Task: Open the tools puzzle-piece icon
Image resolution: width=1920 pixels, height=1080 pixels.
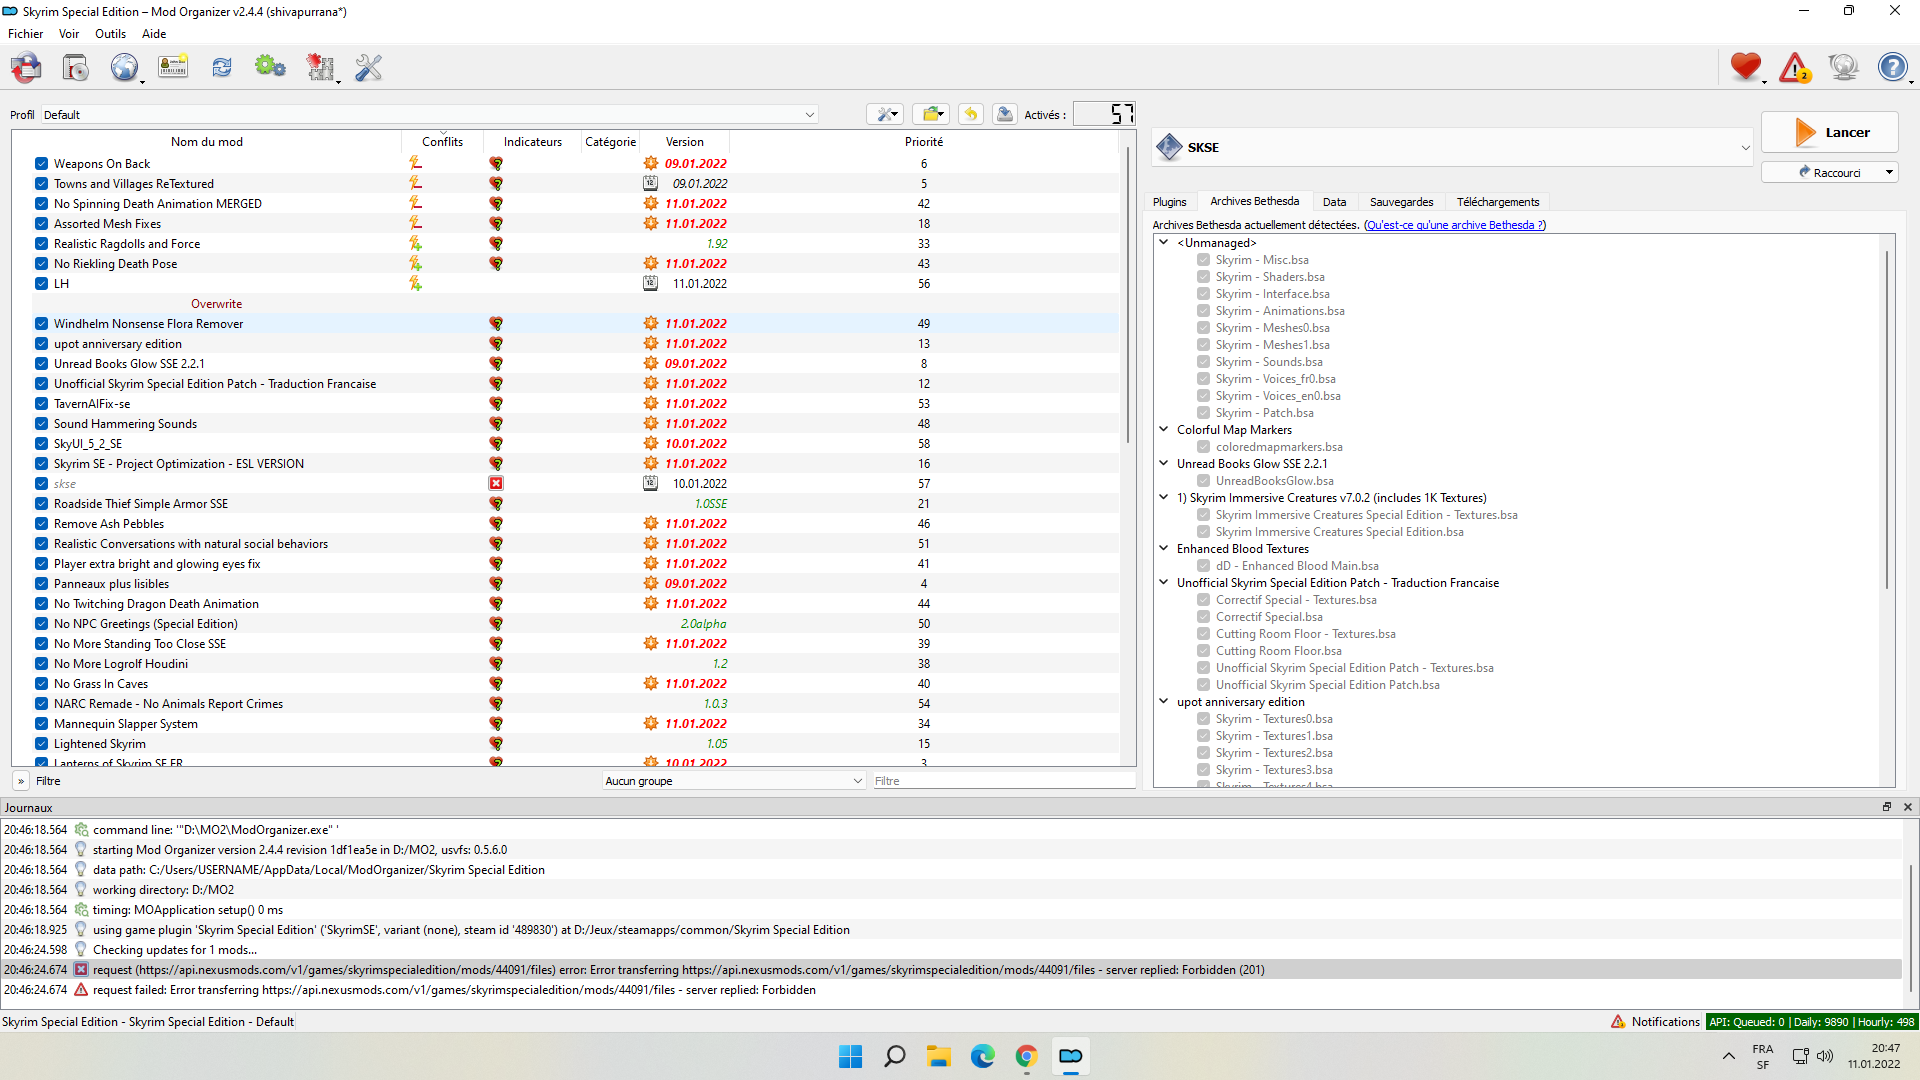Action: (320, 68)
